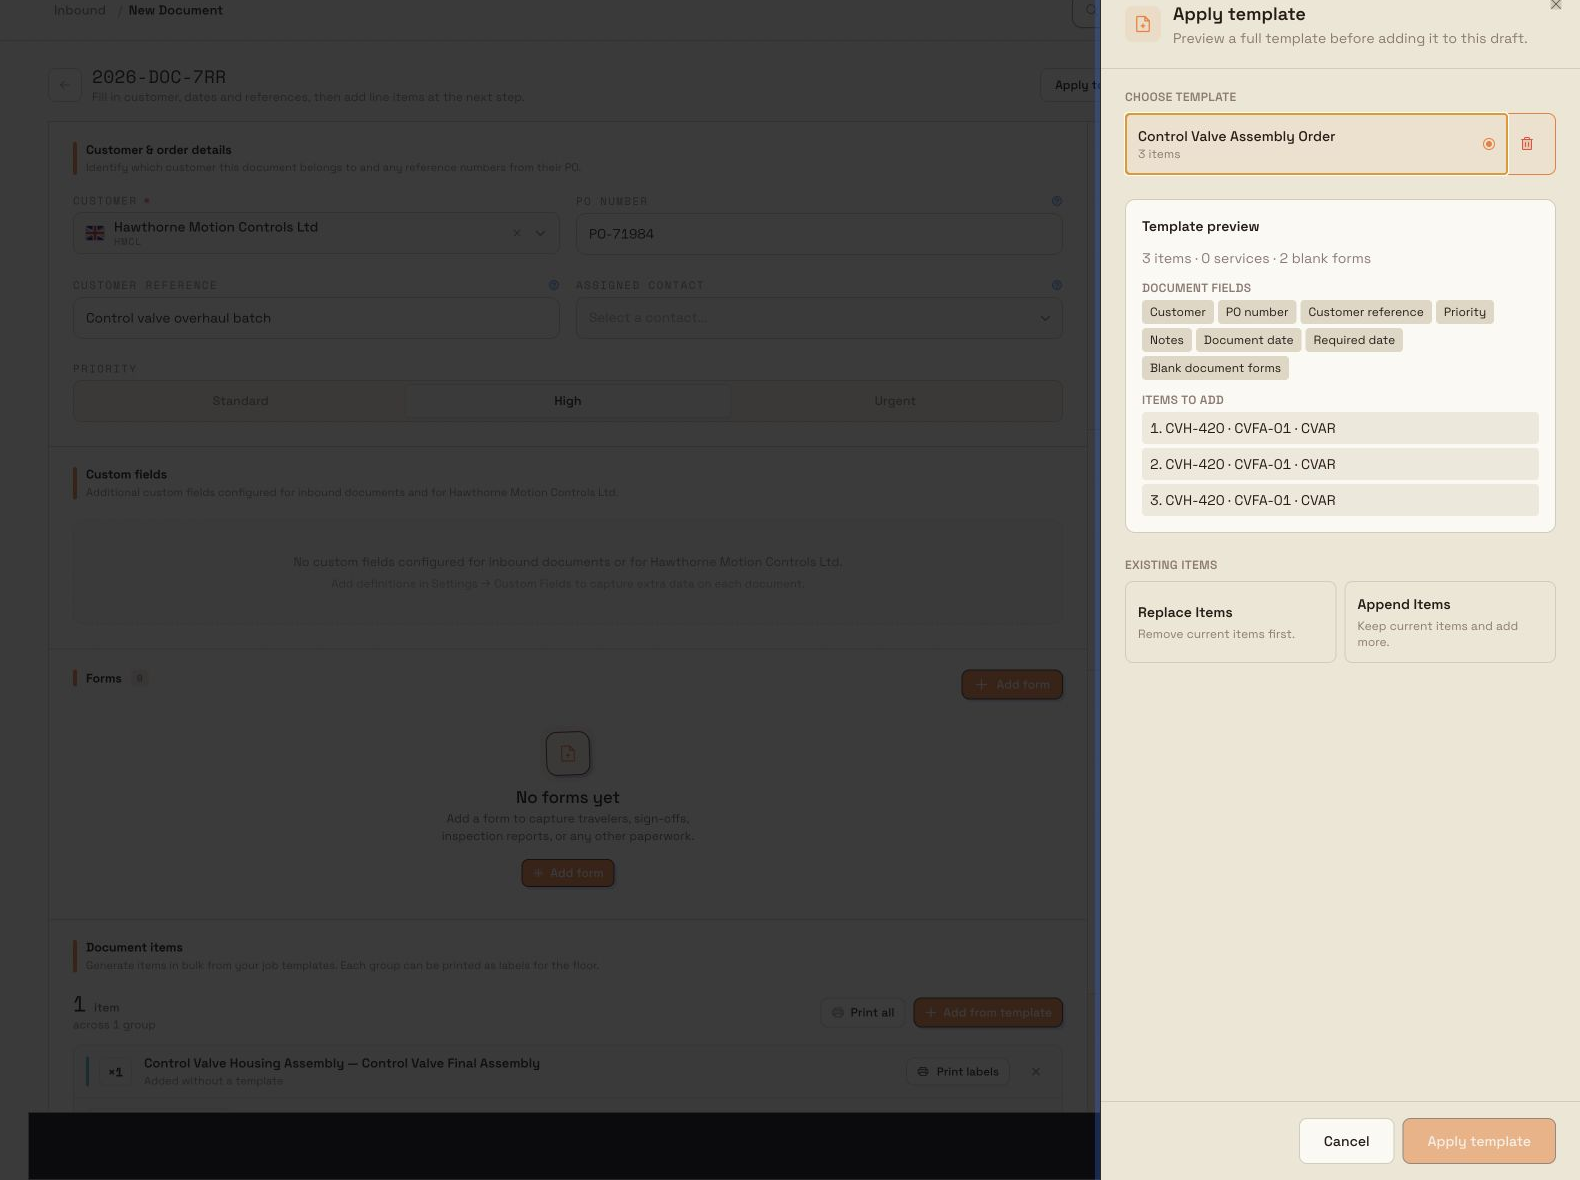The width and height of the screenshot is (1580, 1180).
Task: Clear the Hawthorne Motion Controls customer selection
Action: coord(517,233)
